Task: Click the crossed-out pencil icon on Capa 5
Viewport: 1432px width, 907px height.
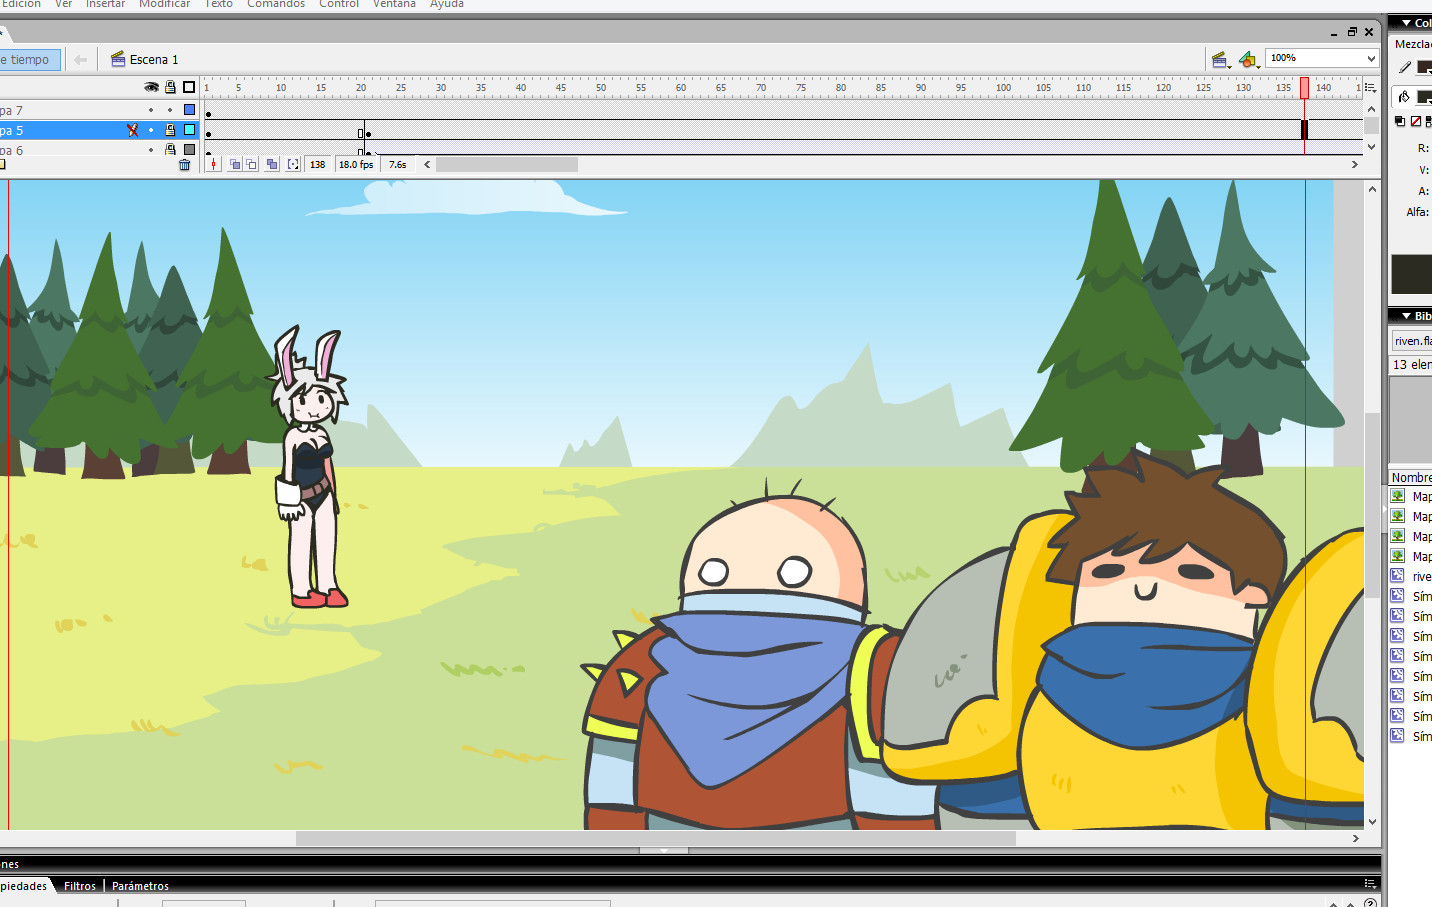Action: [132, 130]
